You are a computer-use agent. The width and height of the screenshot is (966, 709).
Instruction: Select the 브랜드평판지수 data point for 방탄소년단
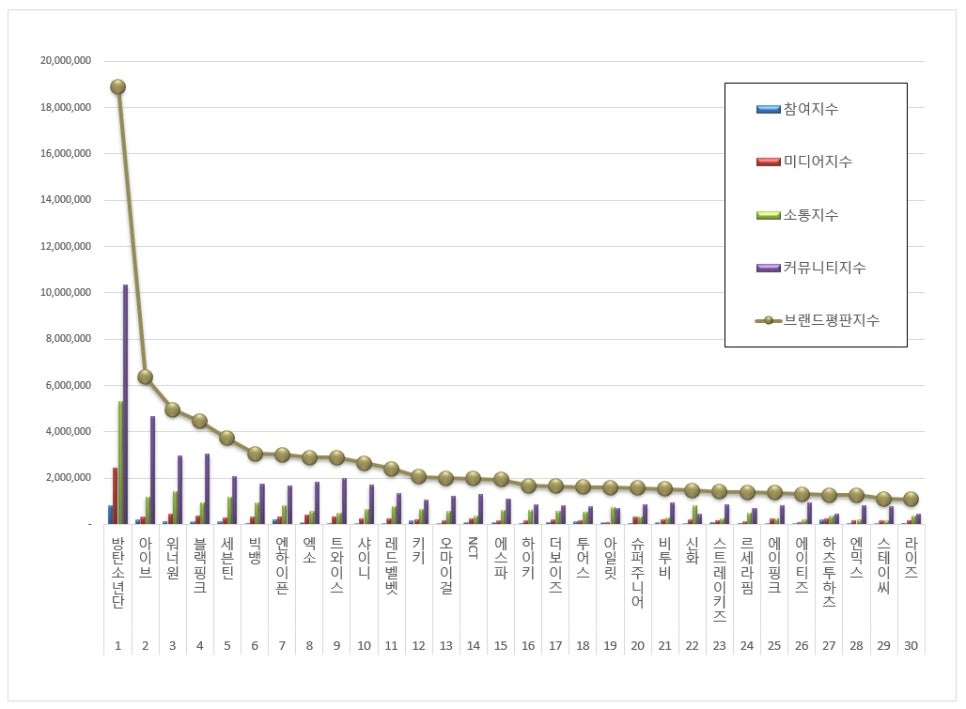pos(118,87)
